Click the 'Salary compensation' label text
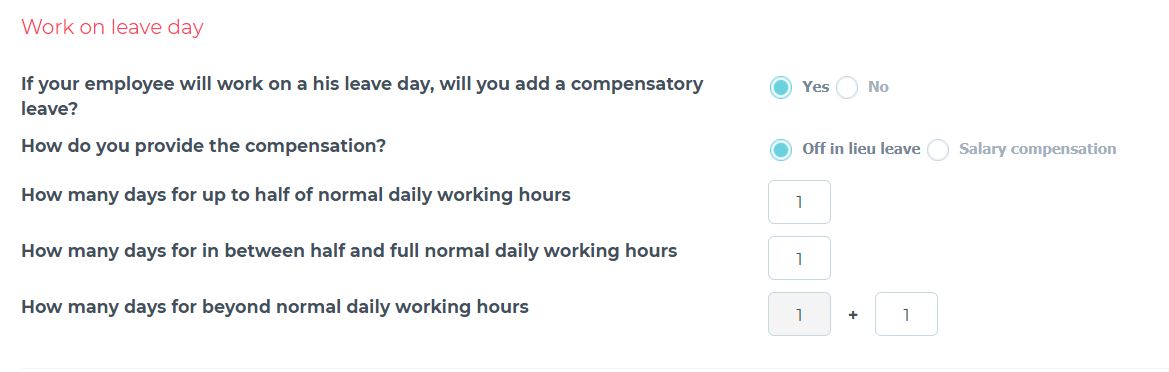 pyautogui.click(x=1038, y=149)
